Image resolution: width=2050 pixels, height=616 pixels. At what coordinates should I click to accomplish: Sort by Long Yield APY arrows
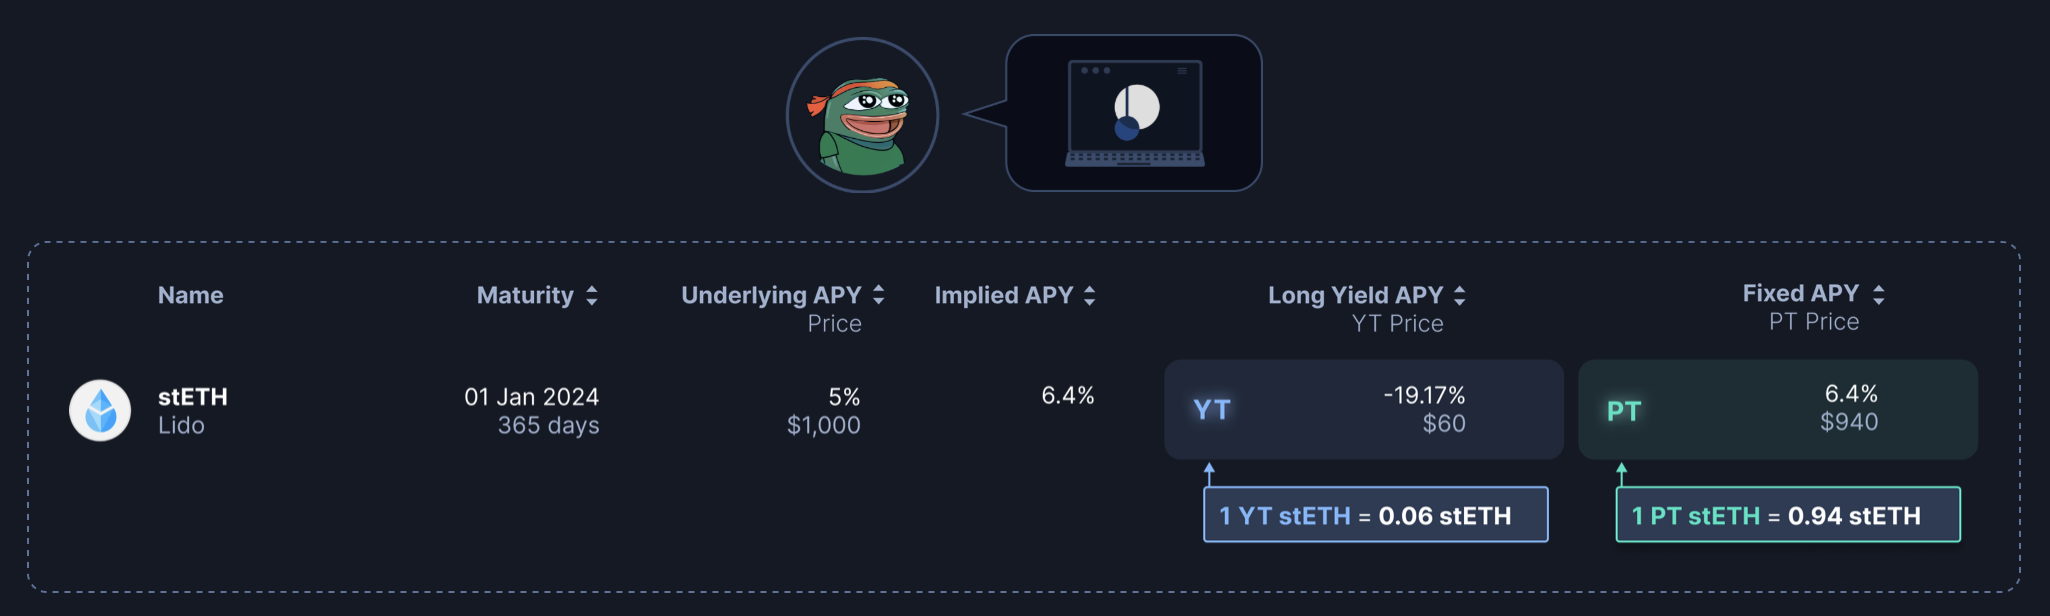[x=1460, y=295]
